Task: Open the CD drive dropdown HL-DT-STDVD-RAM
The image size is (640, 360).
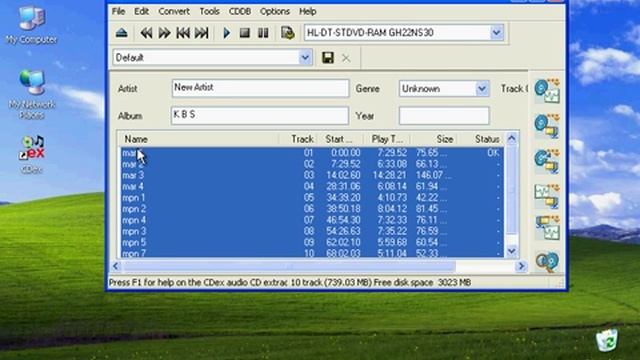Action: click(x=496, y=33)
